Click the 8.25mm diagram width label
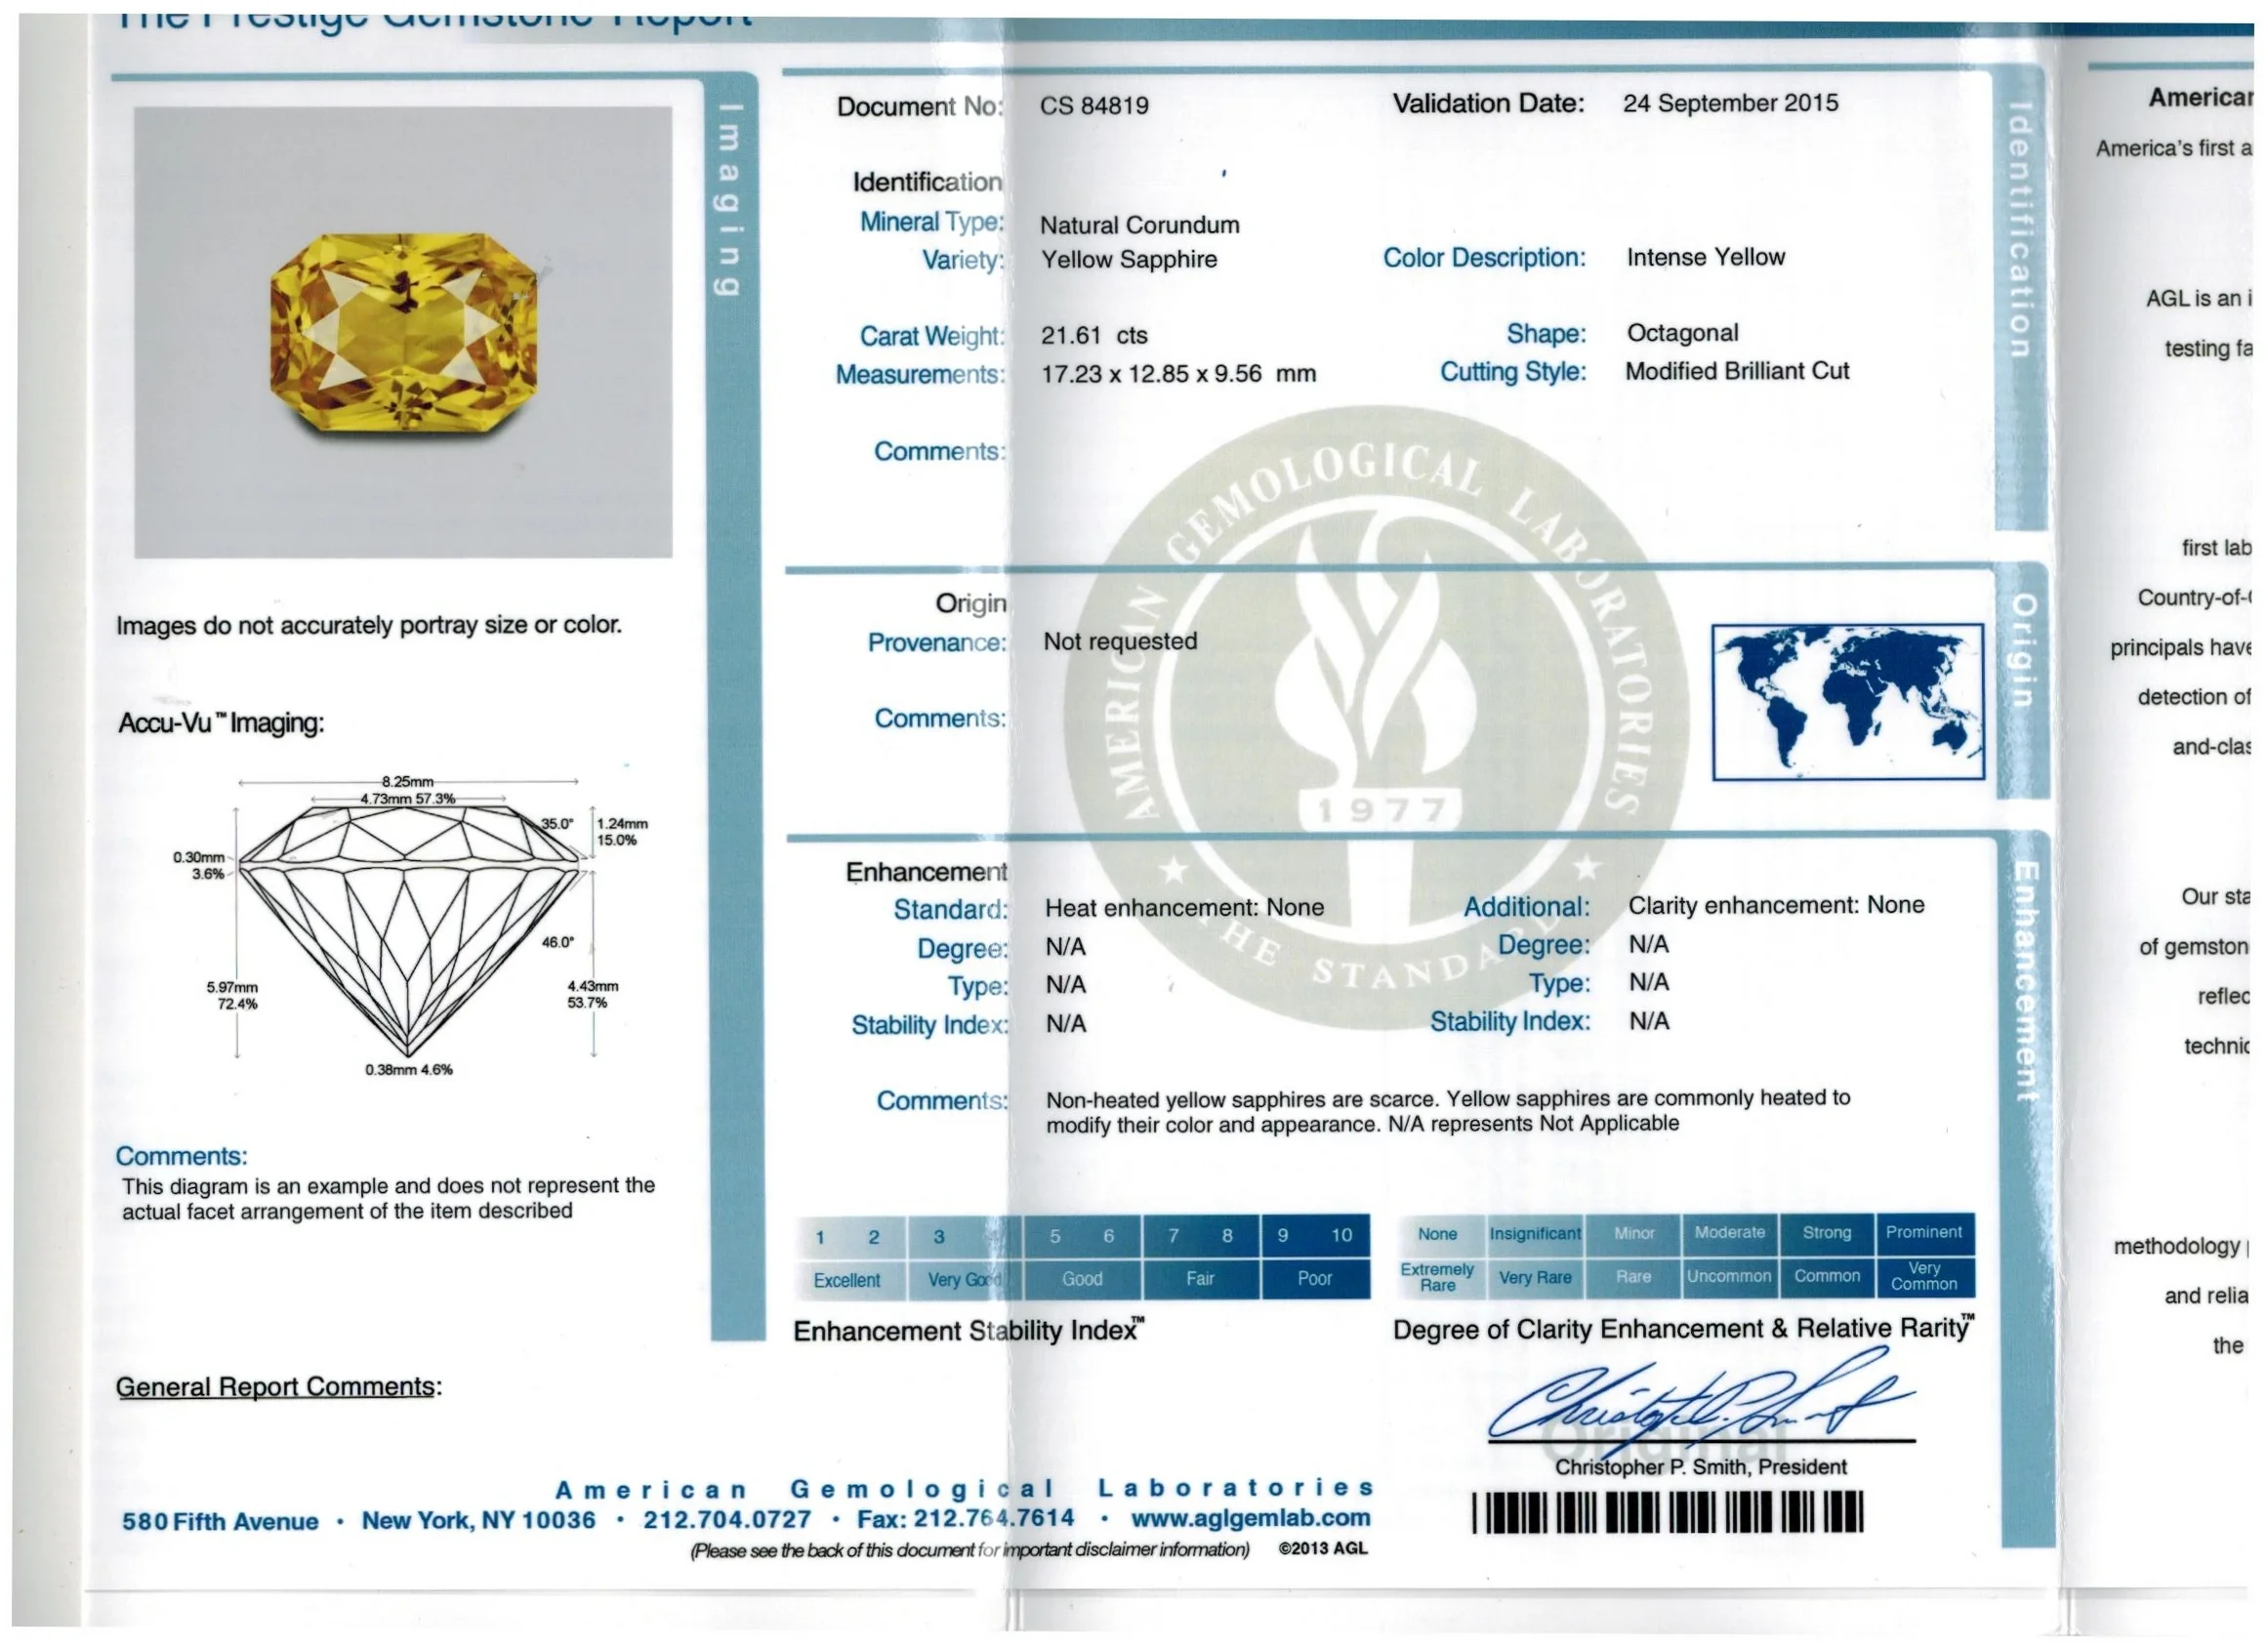The width and height of the screenshot is (2268, 1649). point(407,781)
